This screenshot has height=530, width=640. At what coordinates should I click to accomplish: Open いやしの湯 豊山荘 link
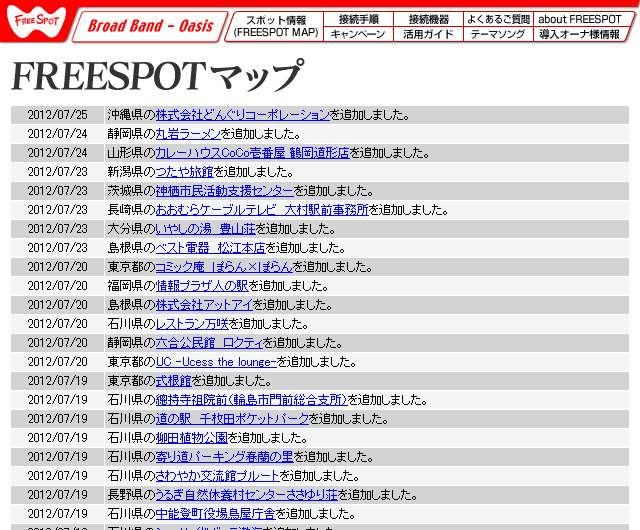(205, 229)
